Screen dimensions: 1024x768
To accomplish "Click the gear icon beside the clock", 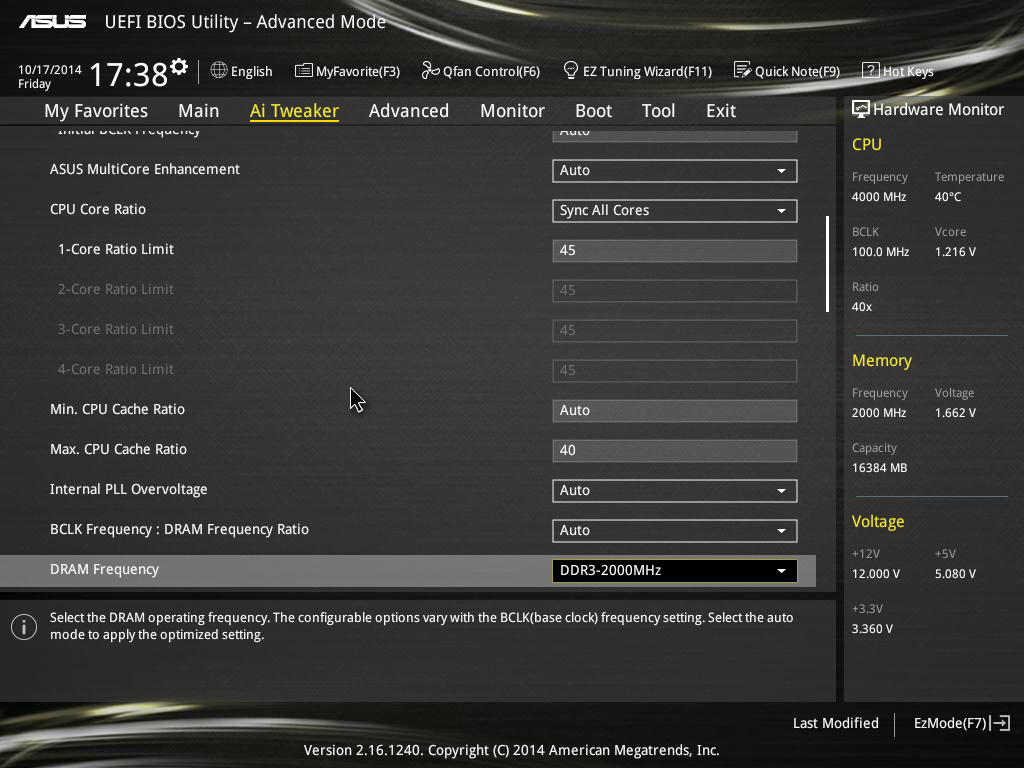I will pyautogui.click(x=179, y=67).
